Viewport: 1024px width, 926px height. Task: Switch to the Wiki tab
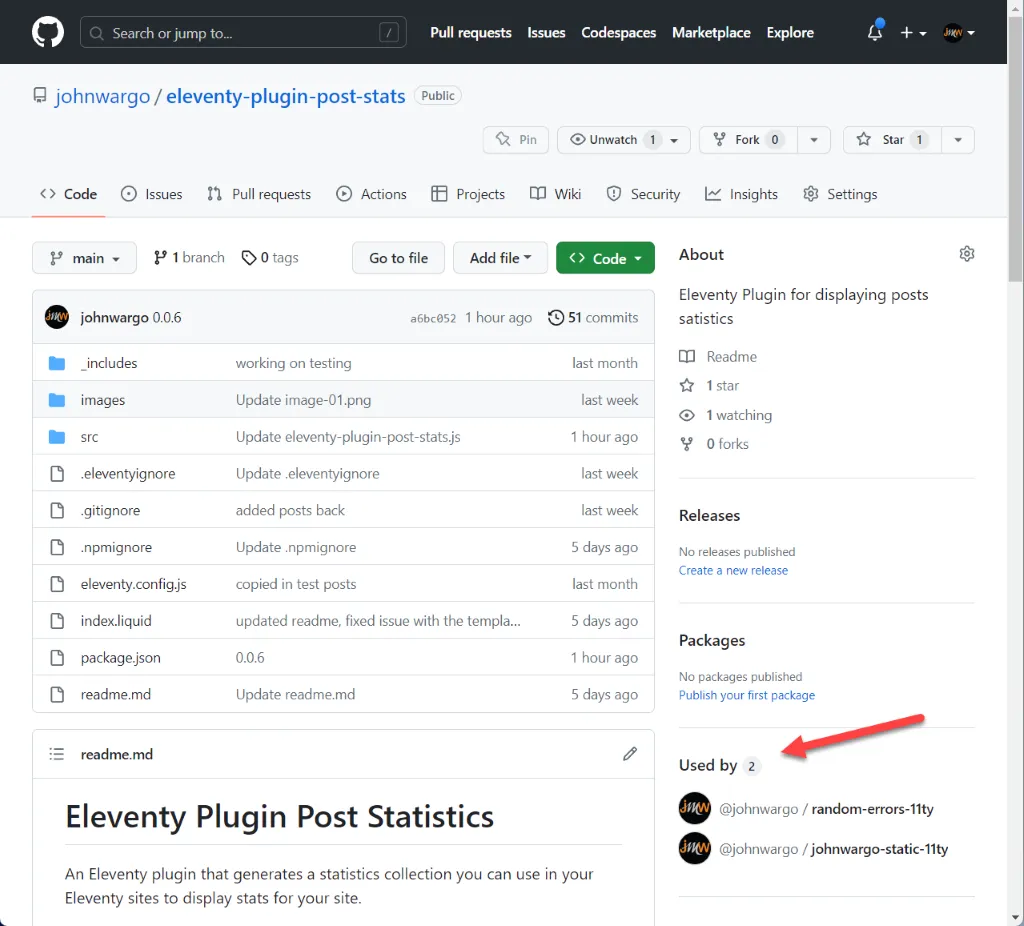click(x=555, y=194)
